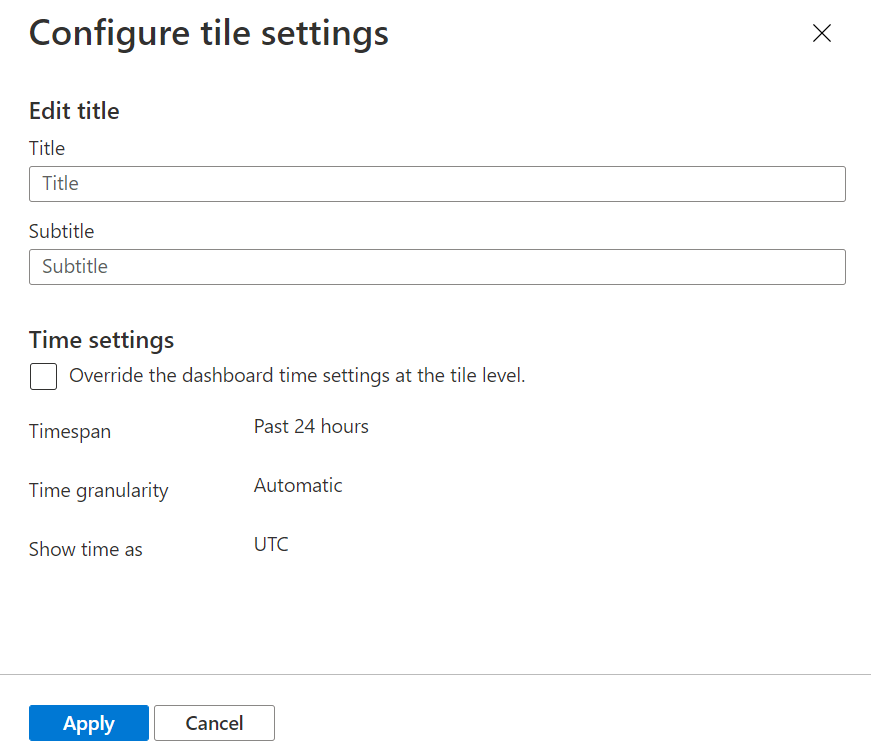Click the Subtitle label above the second field
Viewport: 871px width, 752px height.
pos(62,231)
